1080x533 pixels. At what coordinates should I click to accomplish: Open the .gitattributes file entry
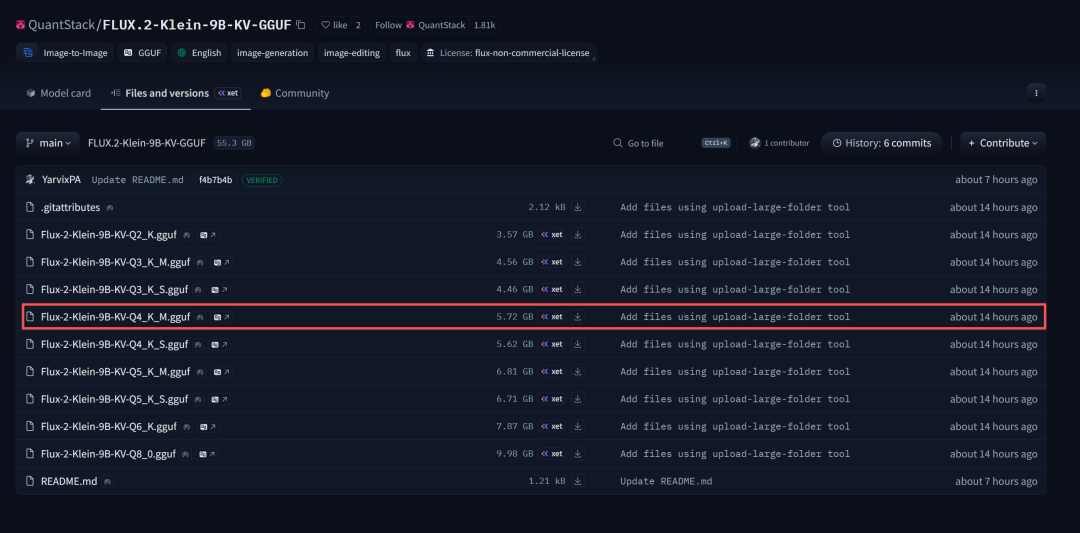click(x=70, y=207)
